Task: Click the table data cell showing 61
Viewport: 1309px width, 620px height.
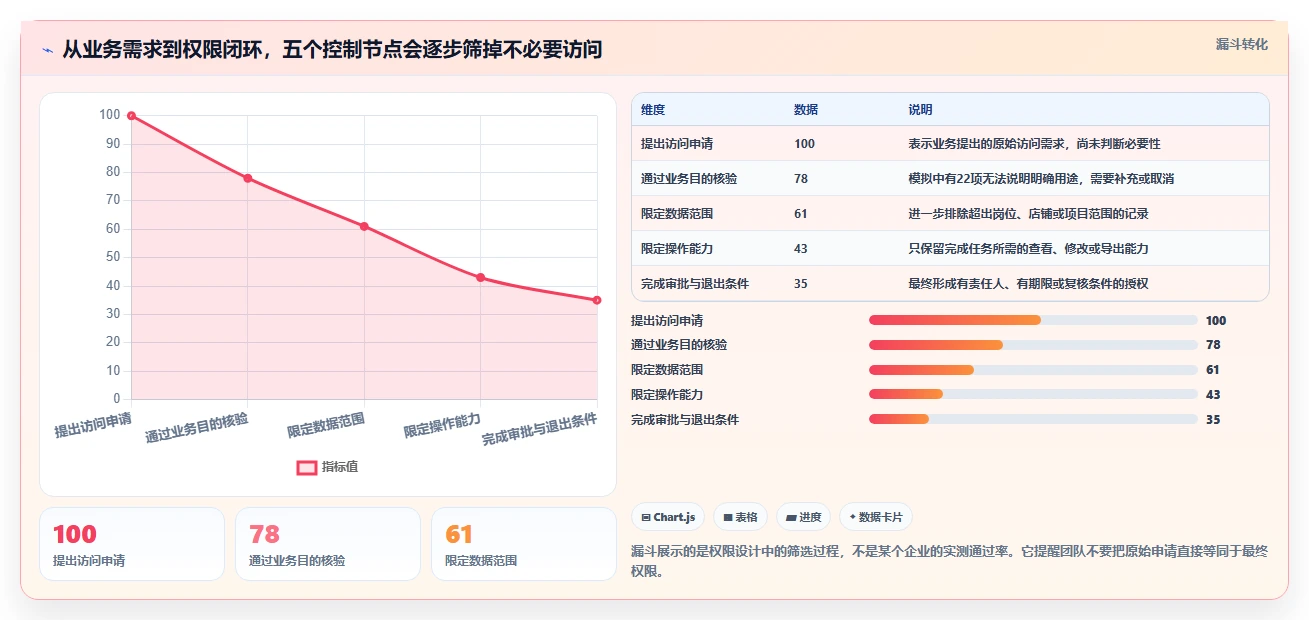Action: click(801, 214)
